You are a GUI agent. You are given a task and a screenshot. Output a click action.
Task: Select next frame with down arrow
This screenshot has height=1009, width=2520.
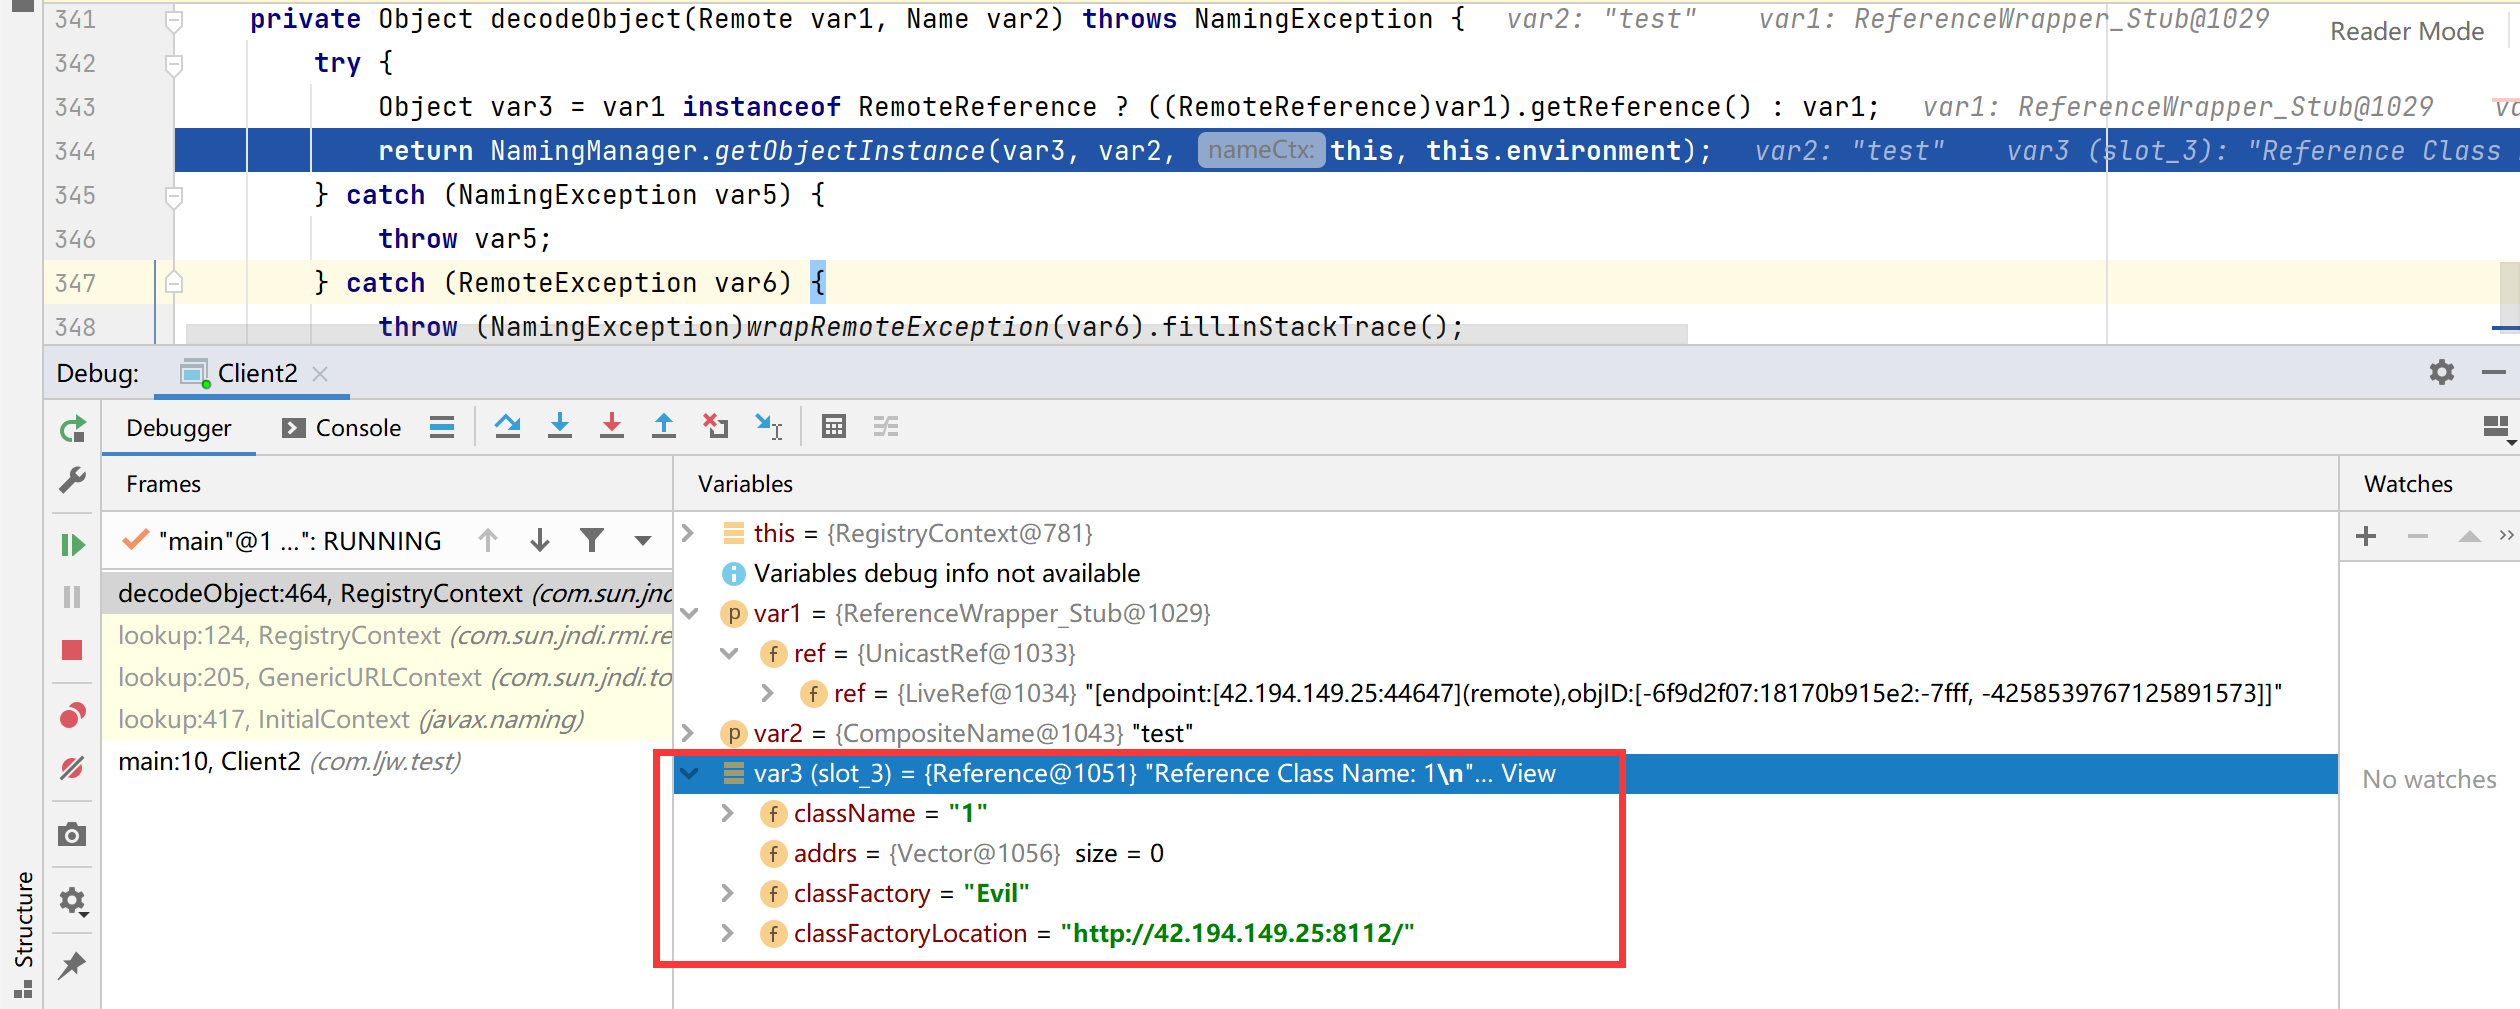click(x=540, y=541)
